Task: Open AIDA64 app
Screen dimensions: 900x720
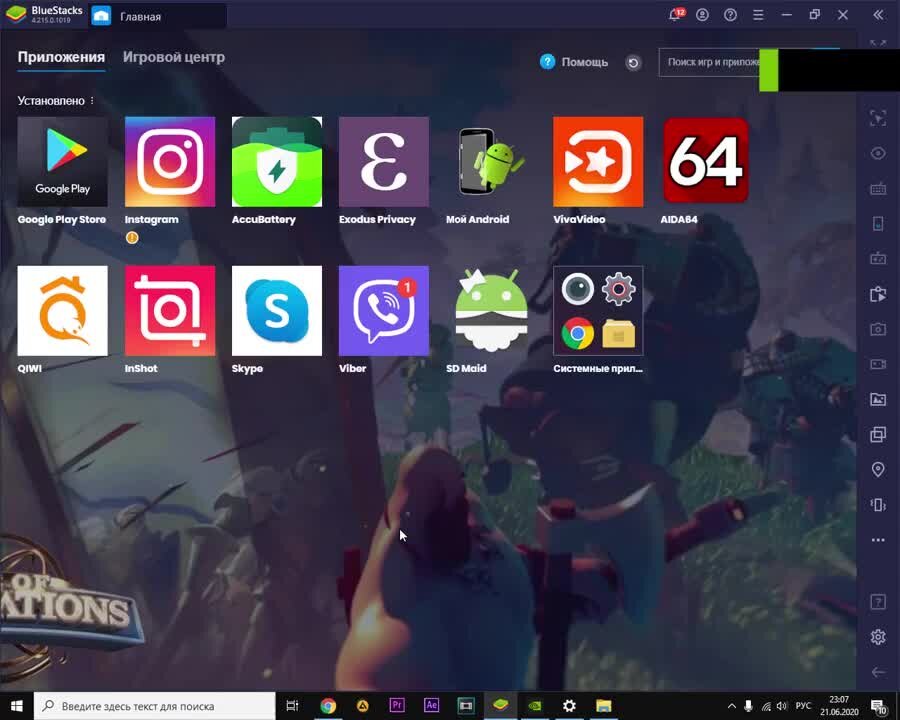Action: click(x=705, y=162)
